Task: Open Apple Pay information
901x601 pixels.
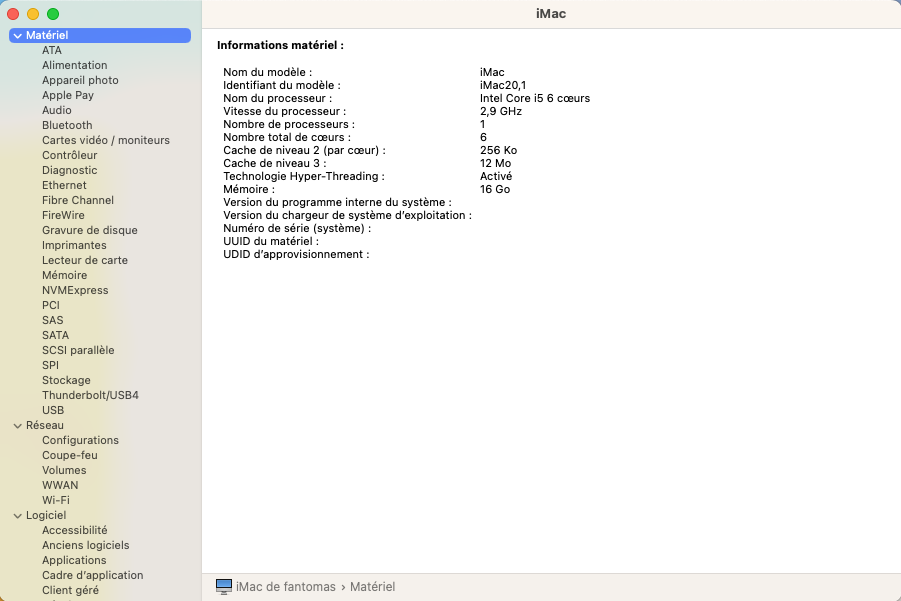Action: (x=68, y=95)
